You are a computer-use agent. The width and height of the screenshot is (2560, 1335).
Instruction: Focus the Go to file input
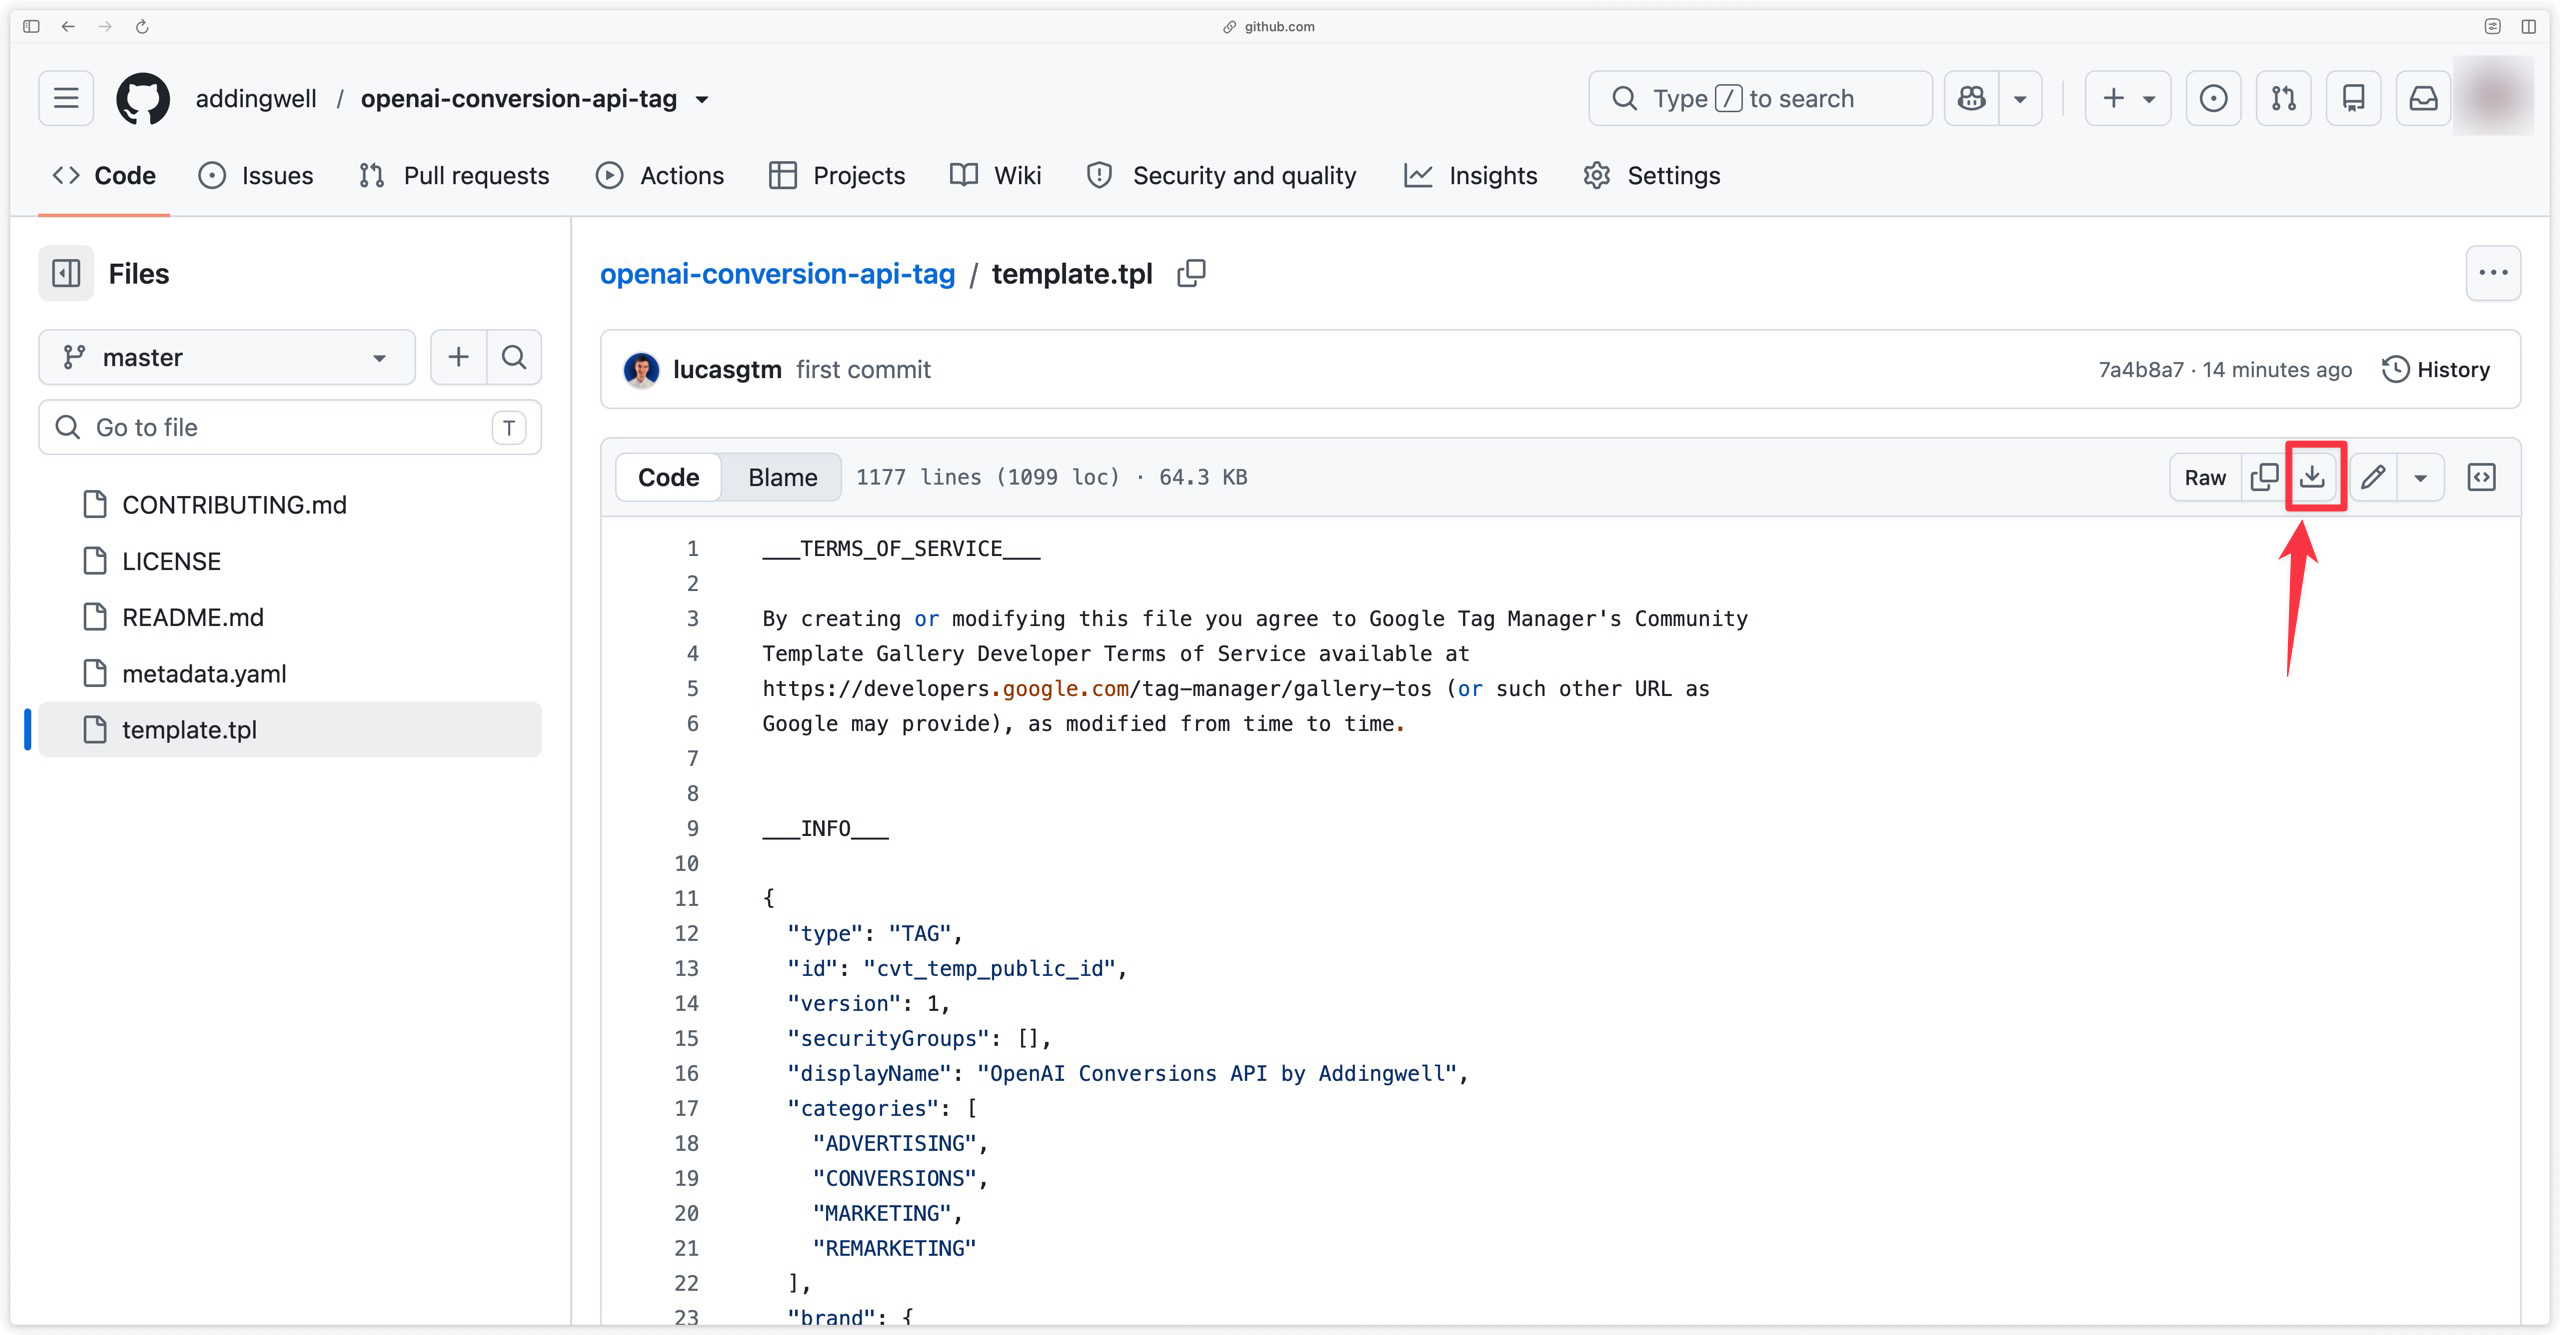[x=290, y=427]
